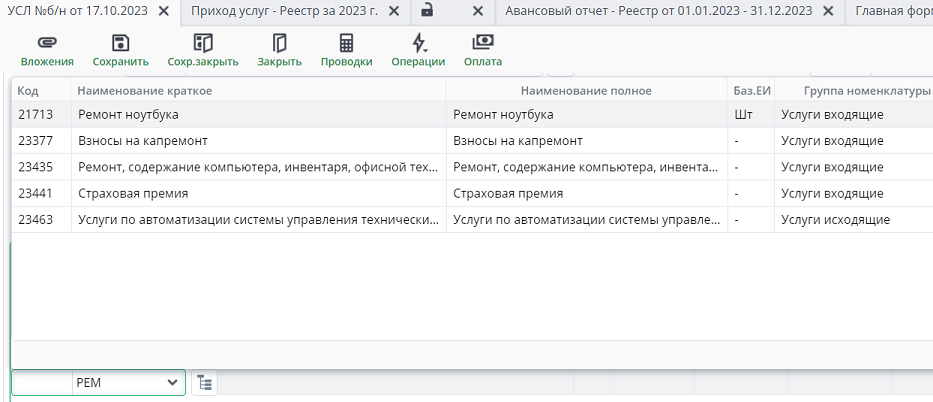
Task: Sort by Наименование краткое column header
Action: (258, 91)
